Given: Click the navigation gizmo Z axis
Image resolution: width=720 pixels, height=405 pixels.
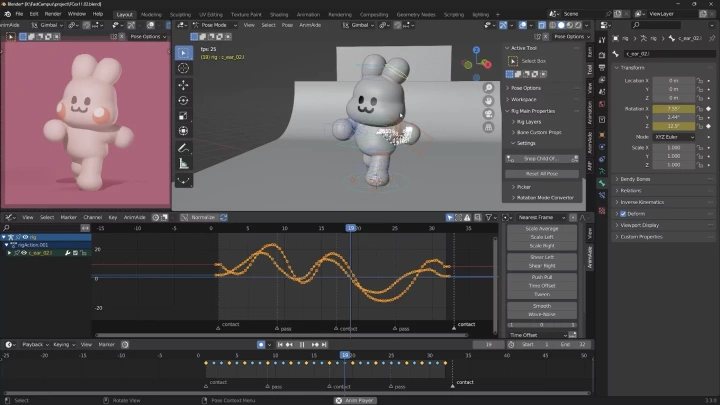Looking at the screenshot, I should tap(476, 50).
